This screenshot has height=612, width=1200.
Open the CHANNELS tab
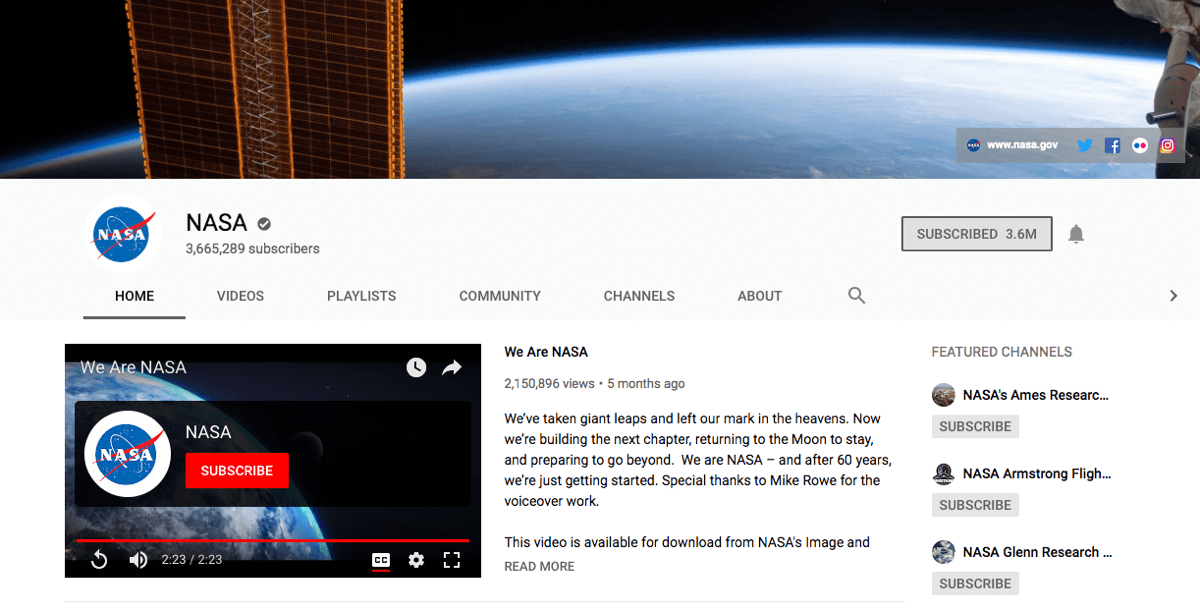coord(639,296)
